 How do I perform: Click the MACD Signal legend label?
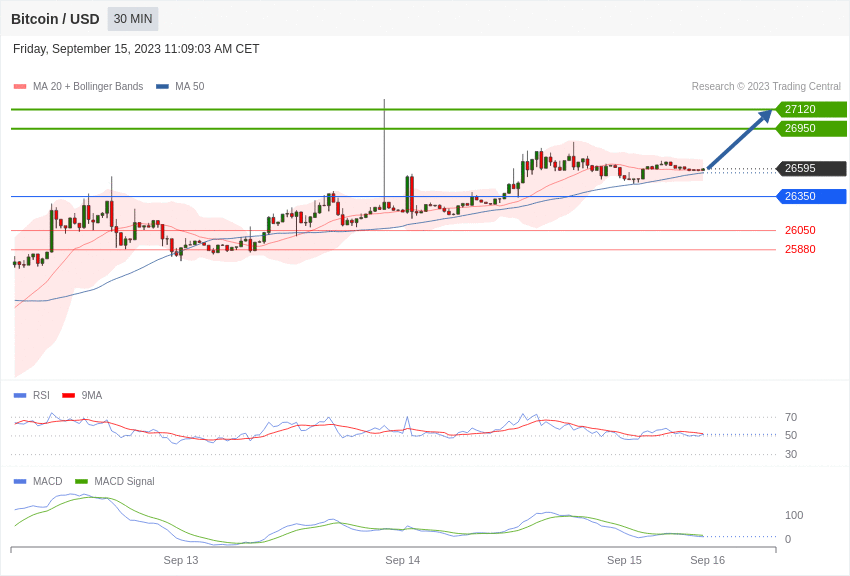(124, 481)
